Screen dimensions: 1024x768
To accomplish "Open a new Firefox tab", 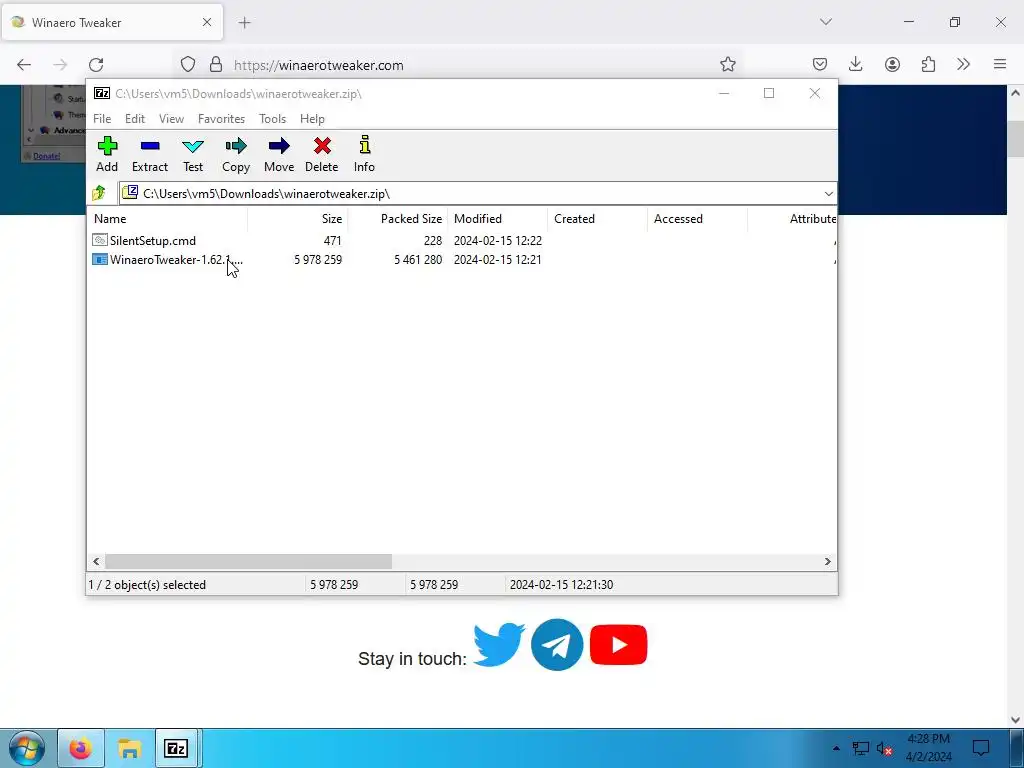I will pos(244,22).
